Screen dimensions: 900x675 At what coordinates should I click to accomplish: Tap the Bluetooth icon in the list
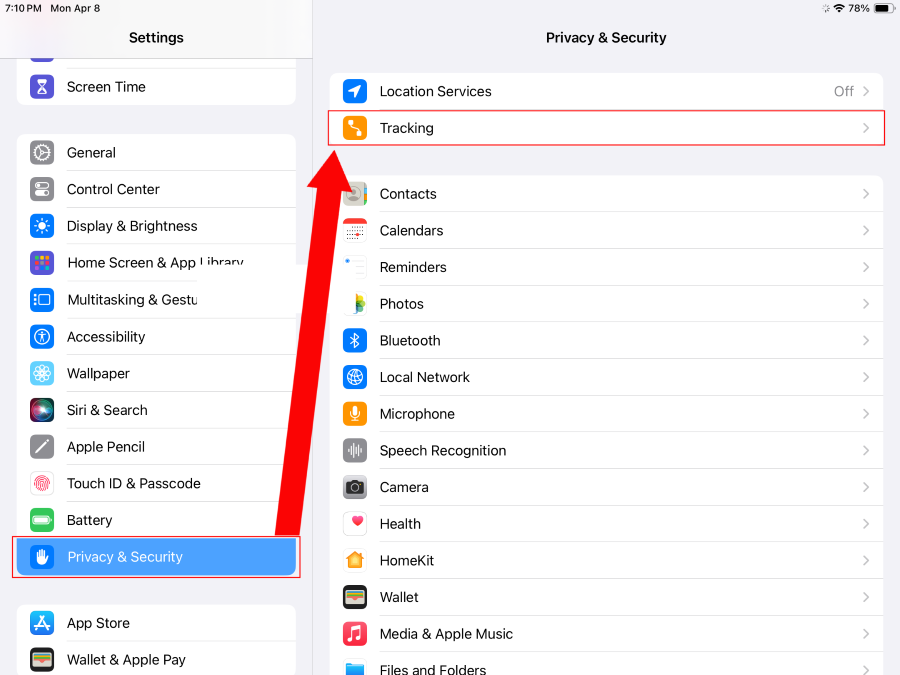pyautogui.click(x=355, y=341)
